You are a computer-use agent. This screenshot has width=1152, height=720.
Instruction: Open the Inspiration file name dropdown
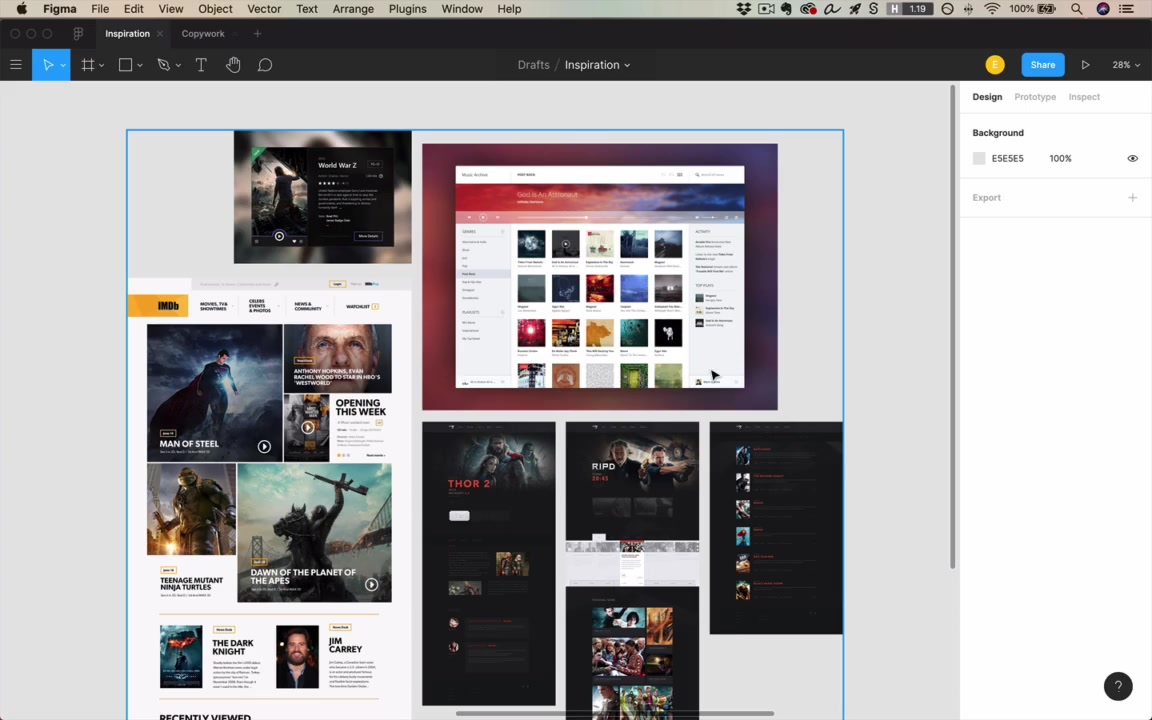click(627, 65)
